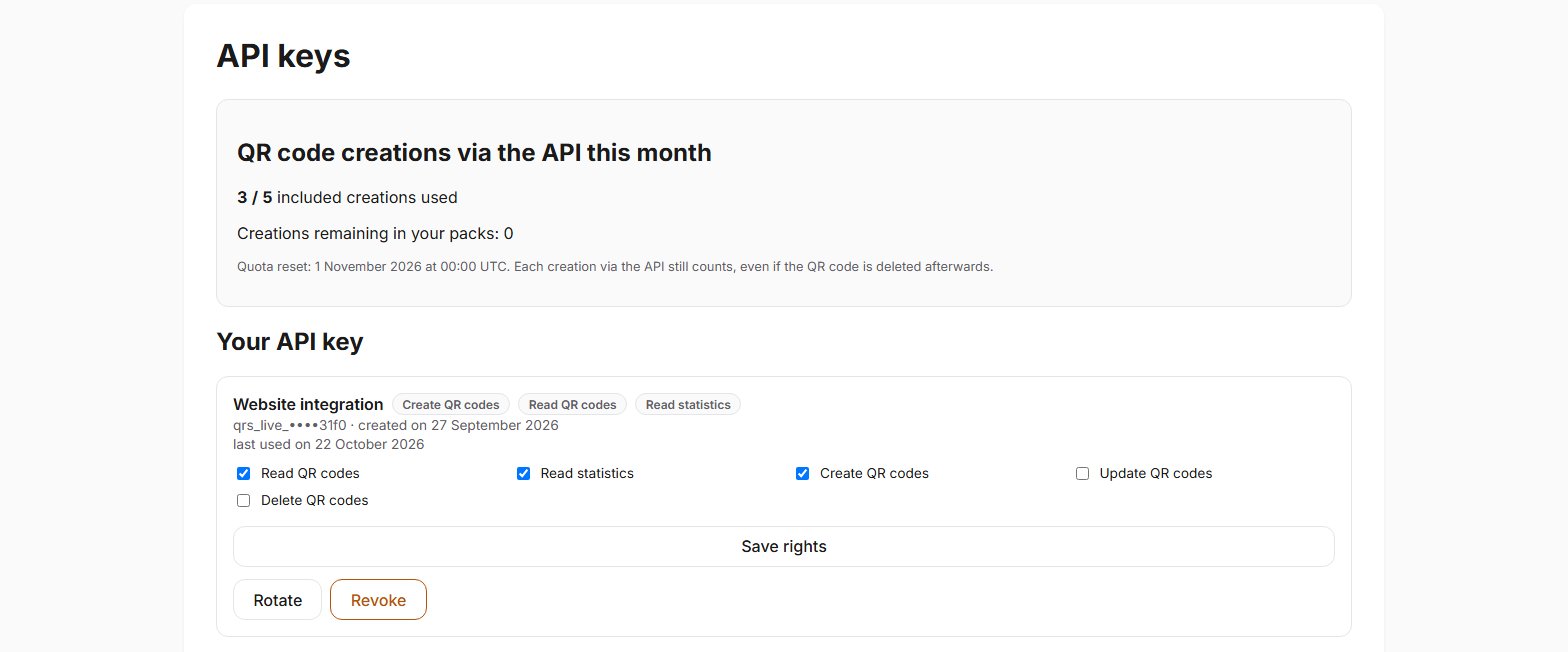This screenshot has width=1568, height=652.
Task: Uncheck the Read statistics checkbox
Action: point(523,473)
